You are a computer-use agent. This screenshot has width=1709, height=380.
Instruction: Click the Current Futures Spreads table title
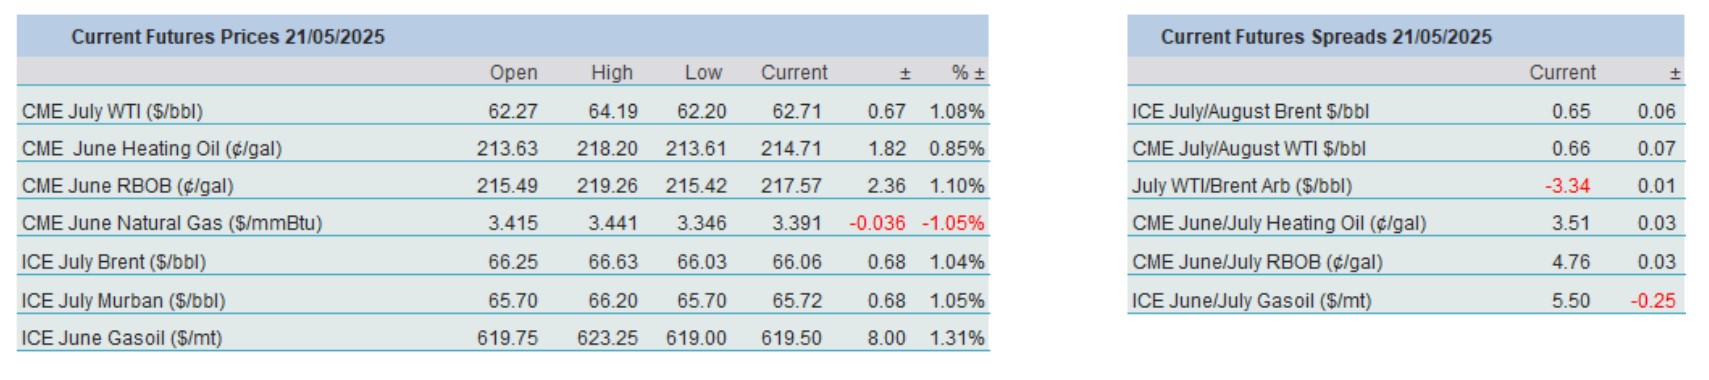click(1326, 37)
